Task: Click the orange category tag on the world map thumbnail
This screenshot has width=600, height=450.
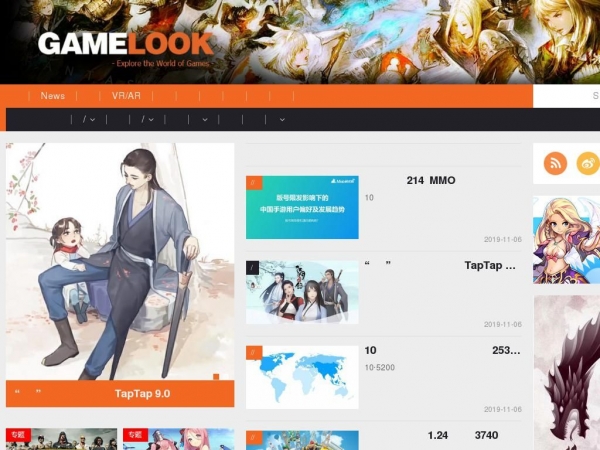Action: [x=254, y=353]
